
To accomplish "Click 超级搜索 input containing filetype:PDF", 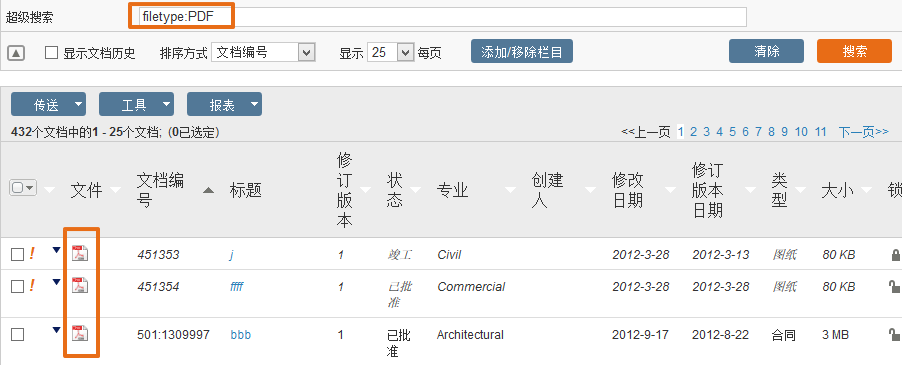I will point(443,17).
